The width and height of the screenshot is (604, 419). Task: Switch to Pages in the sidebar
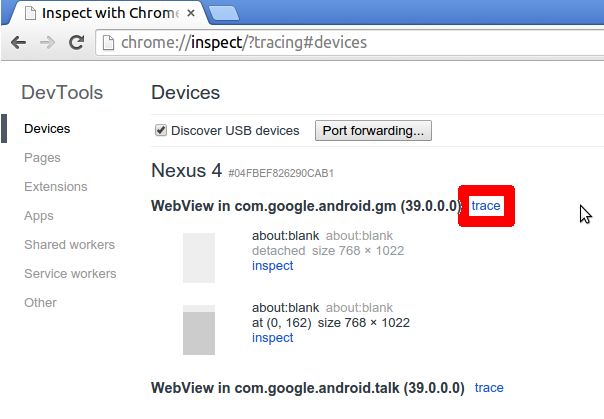click(42, 158)
